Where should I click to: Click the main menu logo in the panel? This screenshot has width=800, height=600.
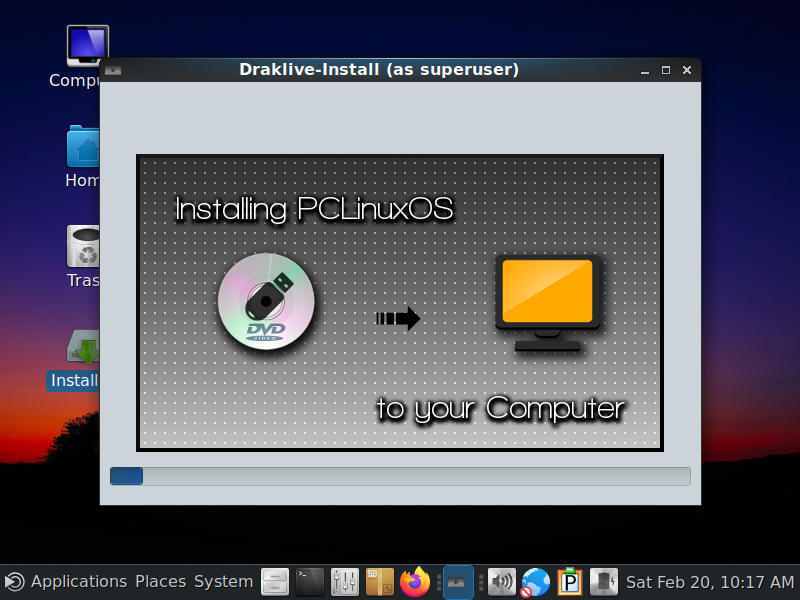click(x=14, y=582)
